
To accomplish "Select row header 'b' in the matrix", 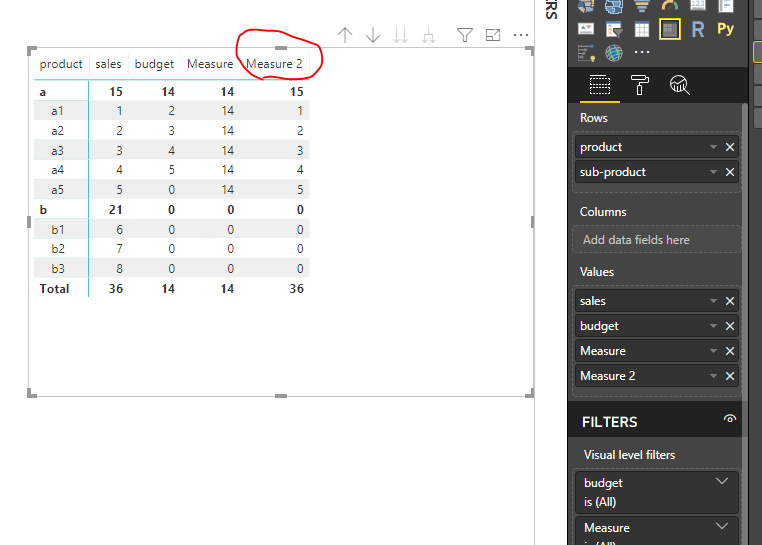I will pyautogui.click(x=43, y=210).
